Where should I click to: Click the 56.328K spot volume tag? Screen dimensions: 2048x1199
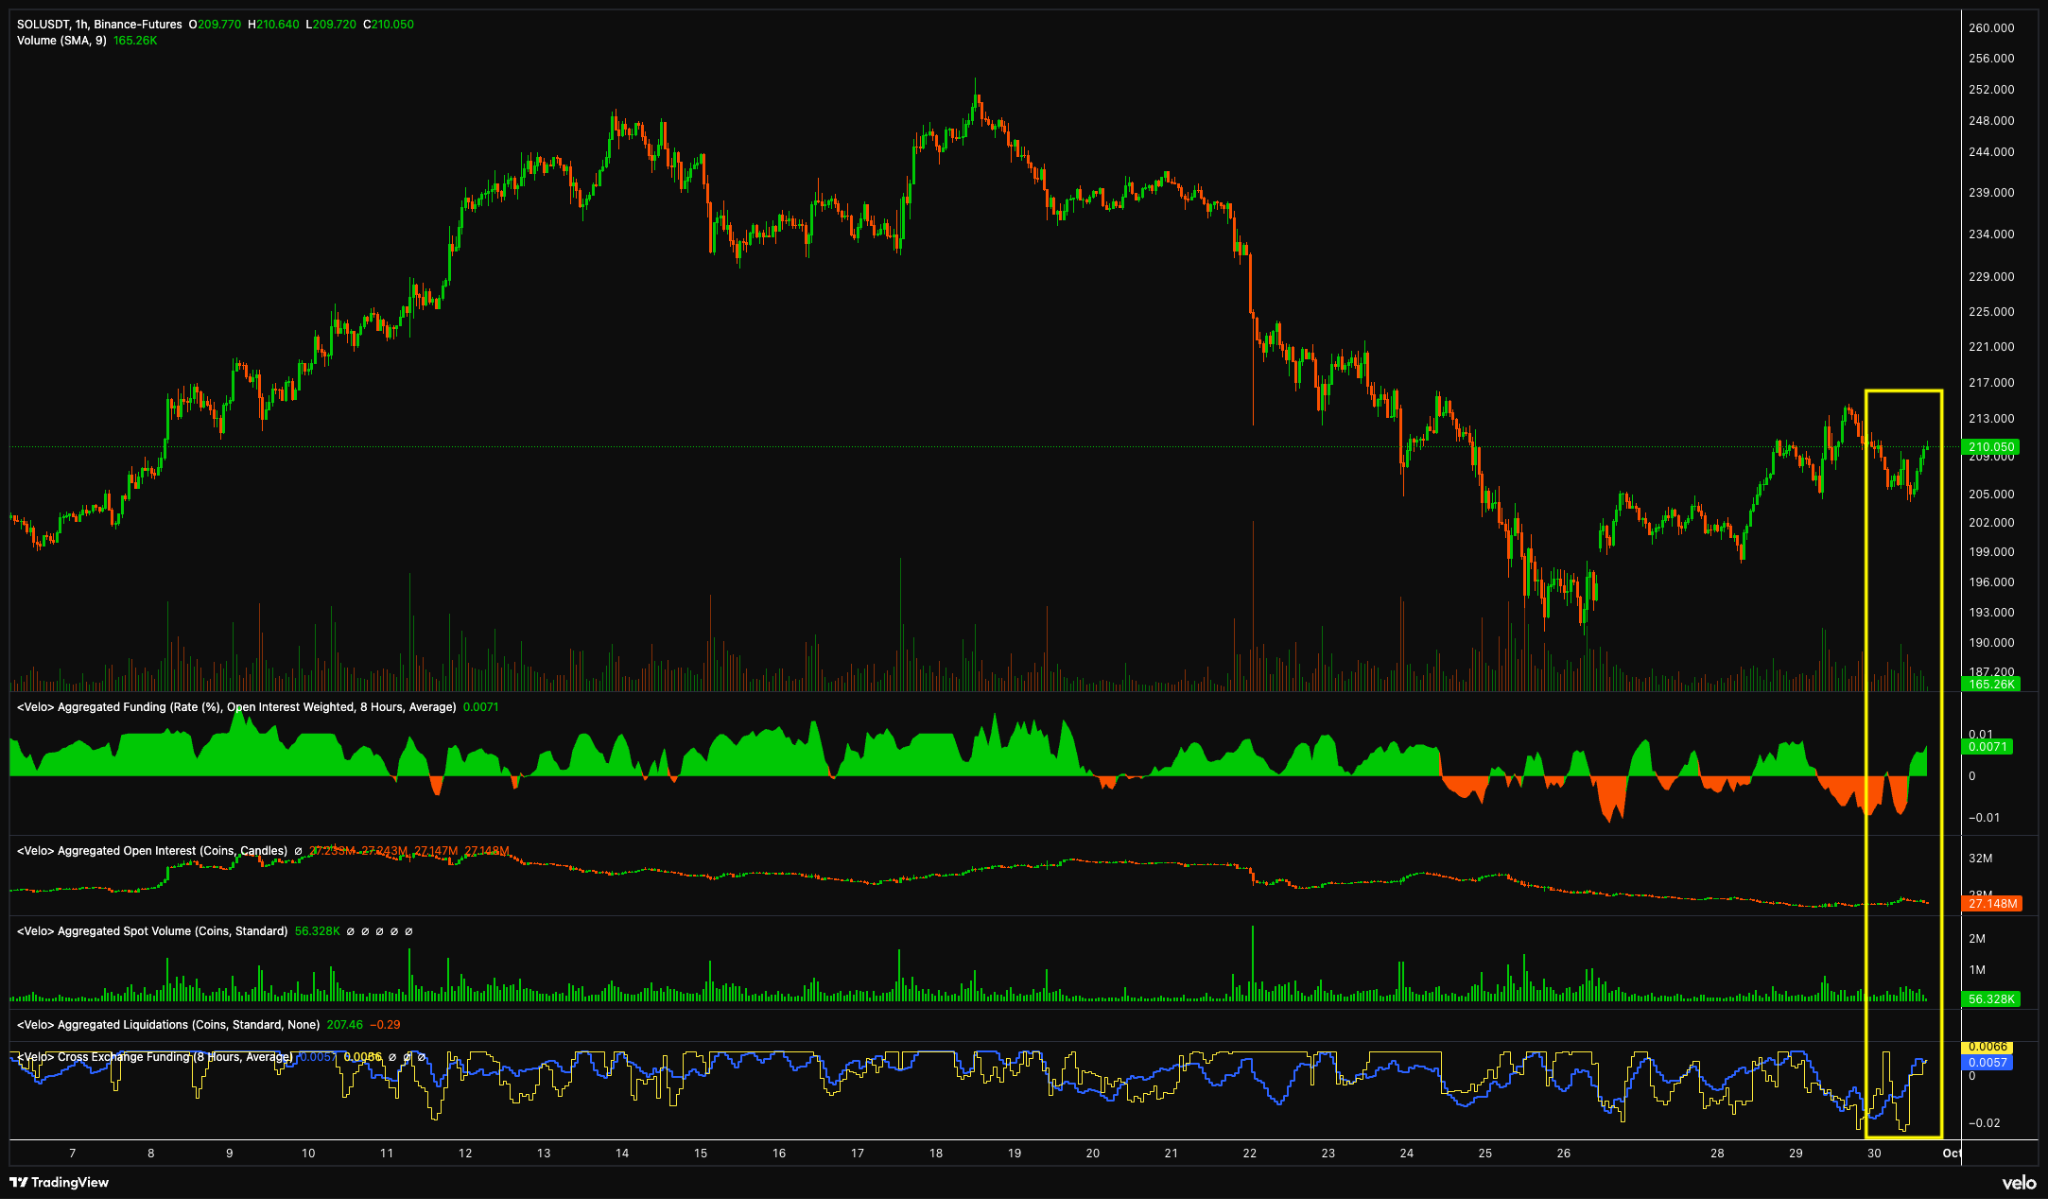tap(1990, 999)
